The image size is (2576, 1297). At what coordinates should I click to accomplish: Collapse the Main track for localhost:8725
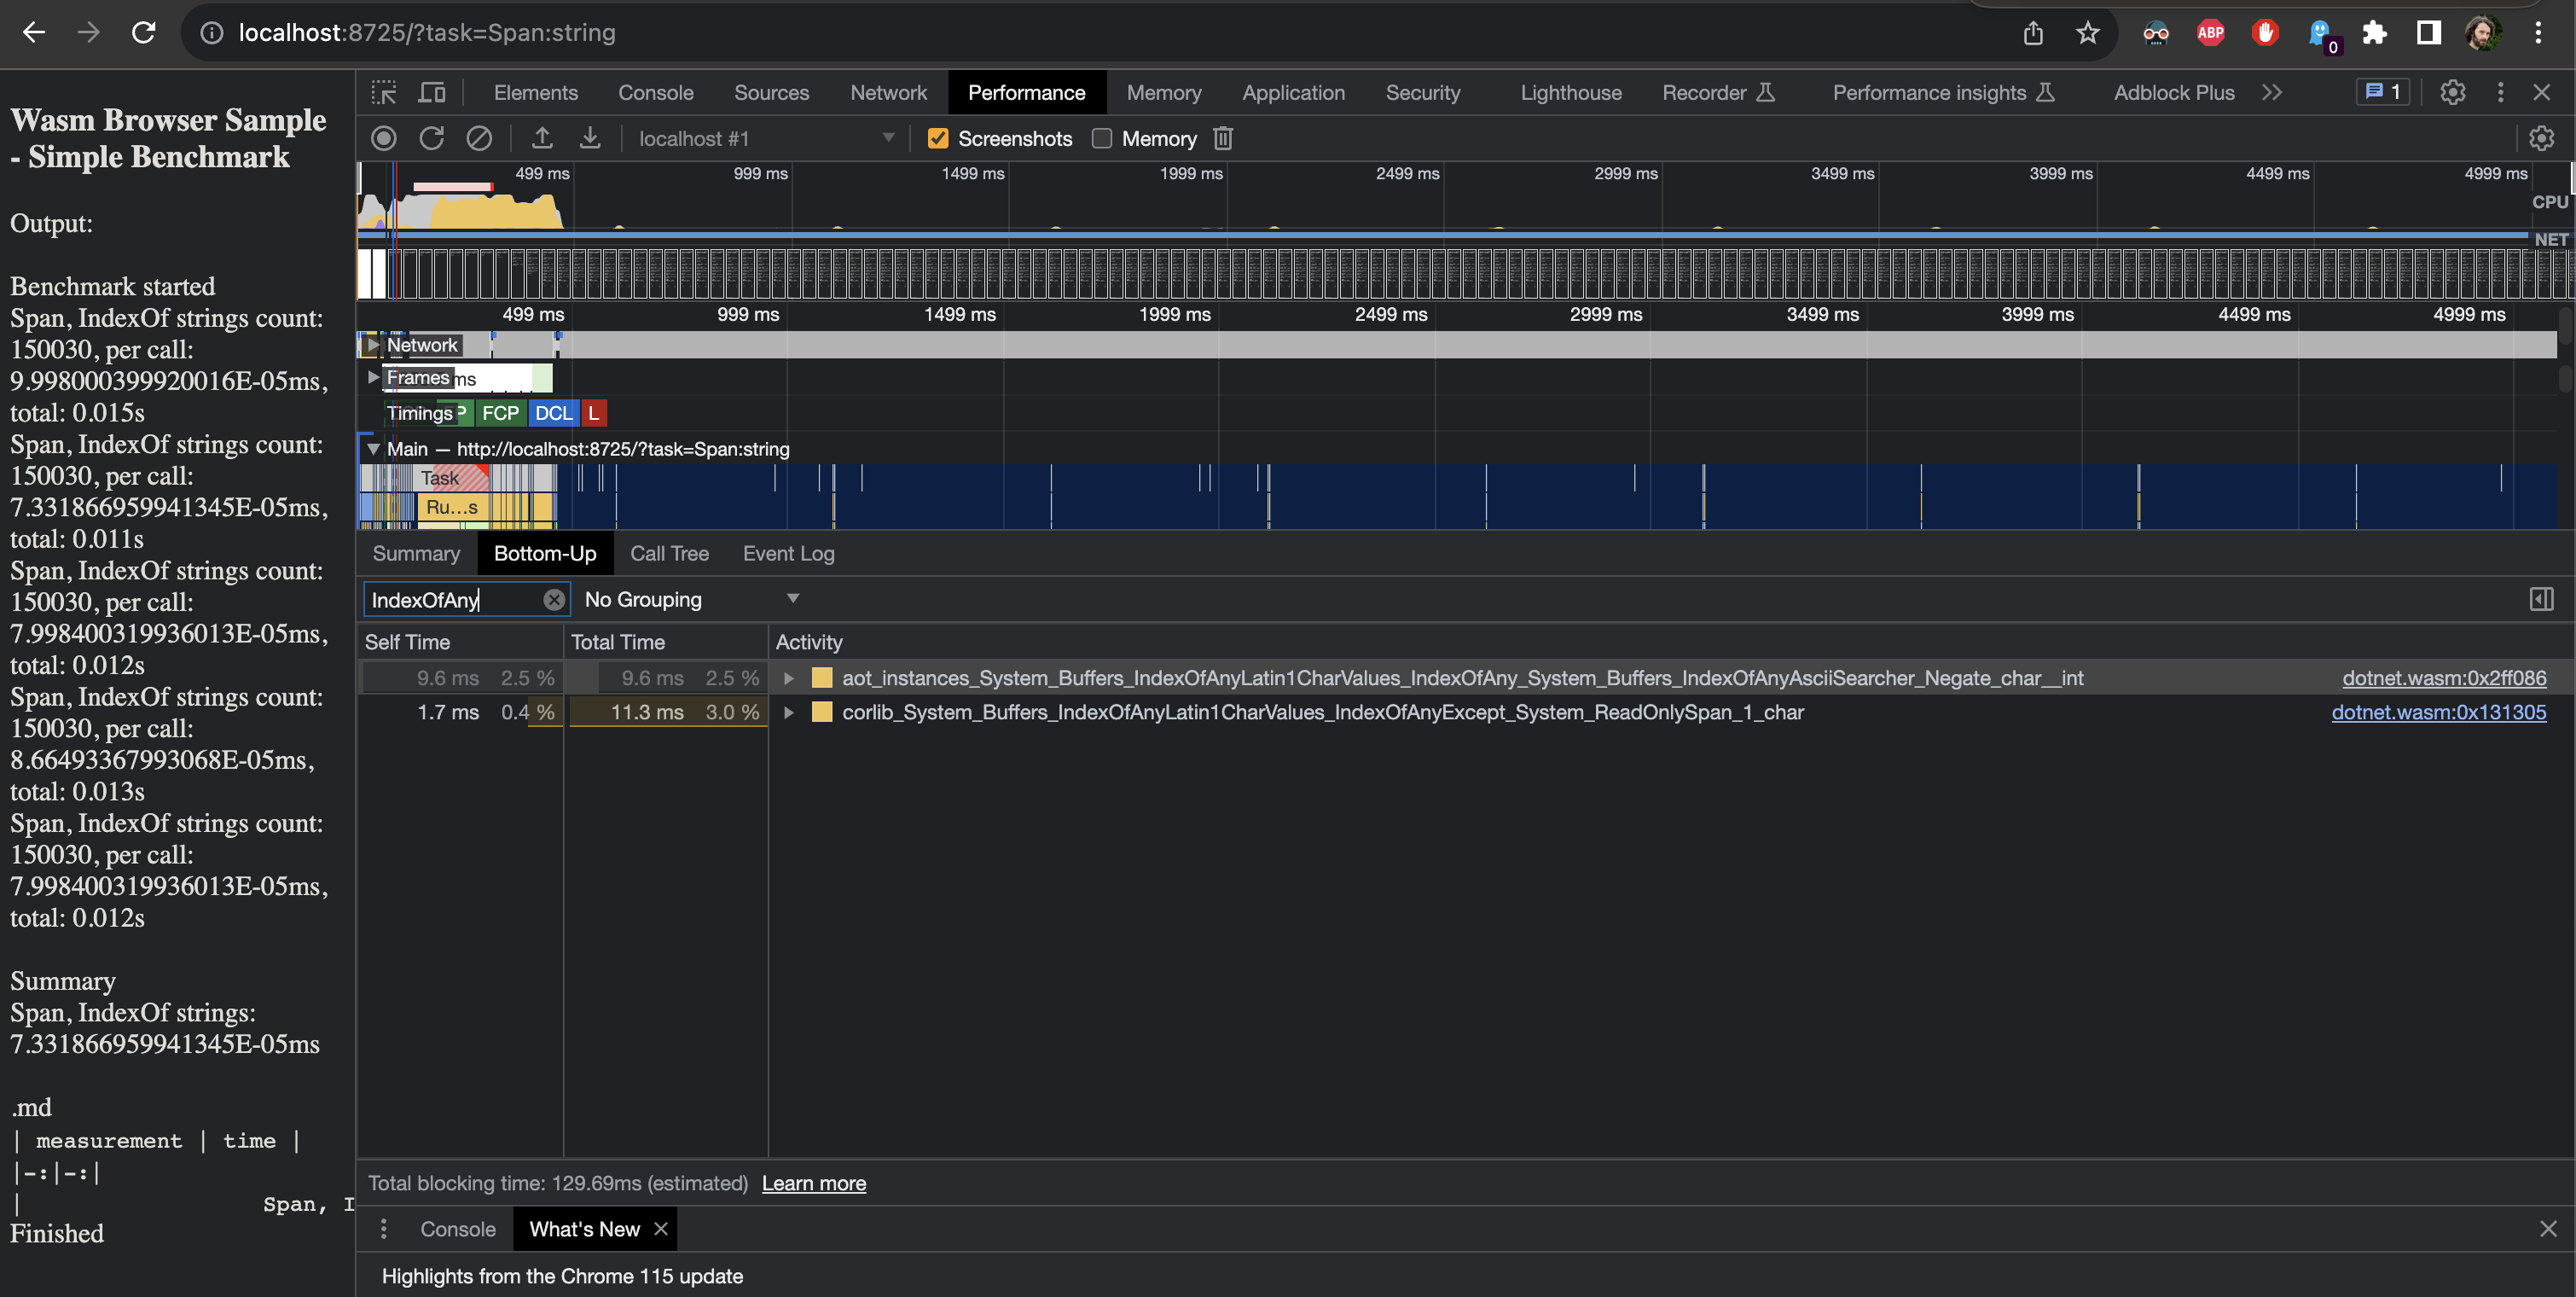[373, 449]
